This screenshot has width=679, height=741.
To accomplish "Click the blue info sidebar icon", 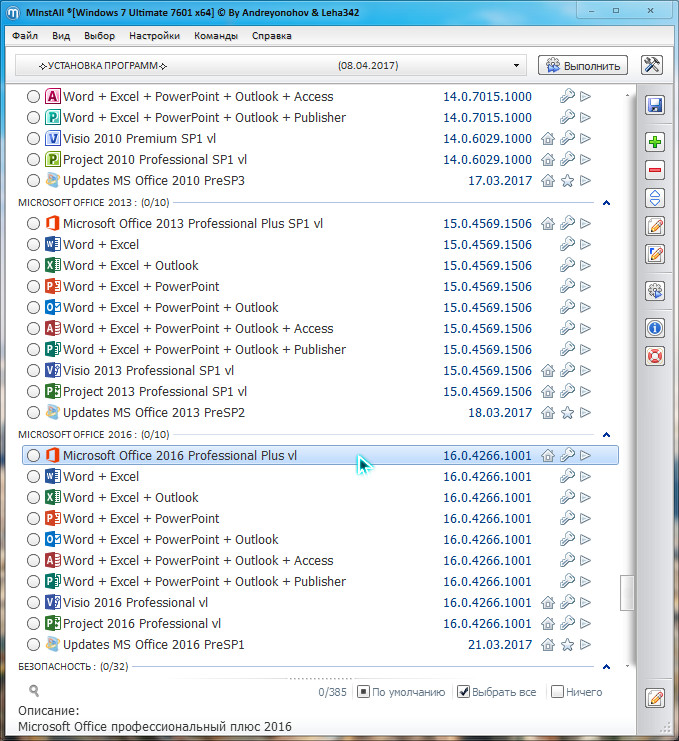I will 655,328.
